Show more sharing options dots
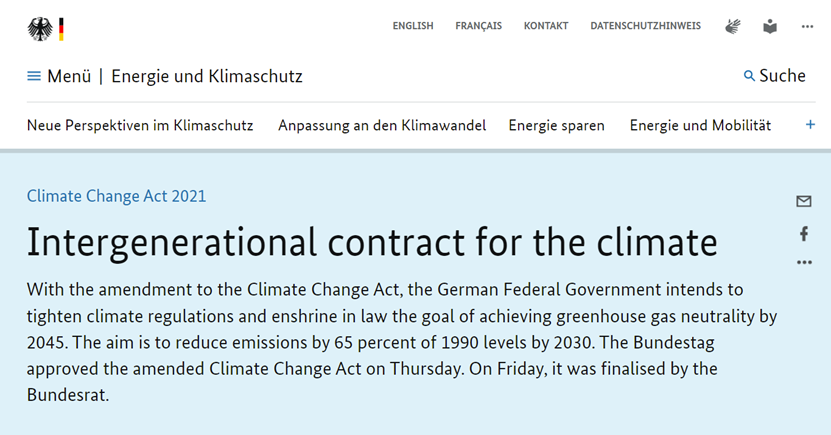Image resolution: width=831 pixels, height=435 pixels. [x=804, y=262]
